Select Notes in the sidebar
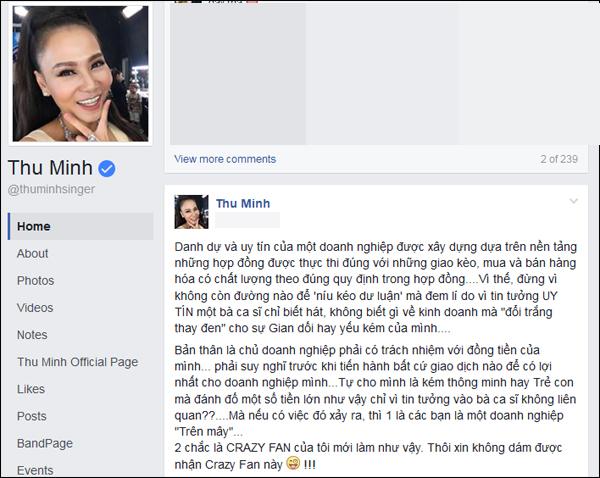 click(32, 335)
